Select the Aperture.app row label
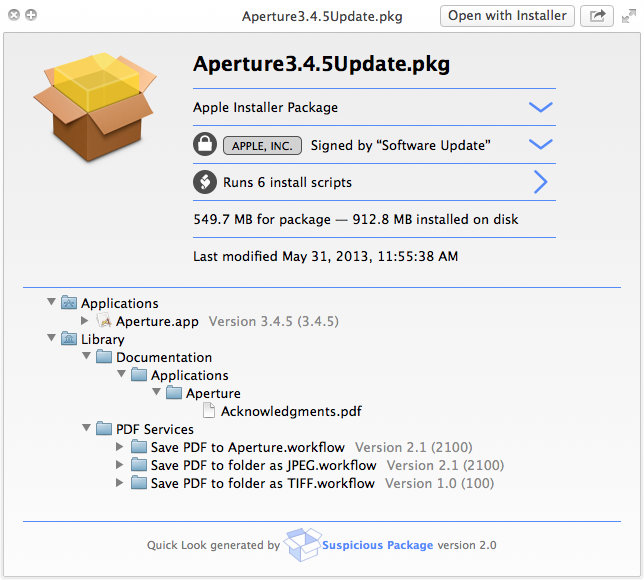The height and width of the screenshot is (580, 644). pos(157,321)
